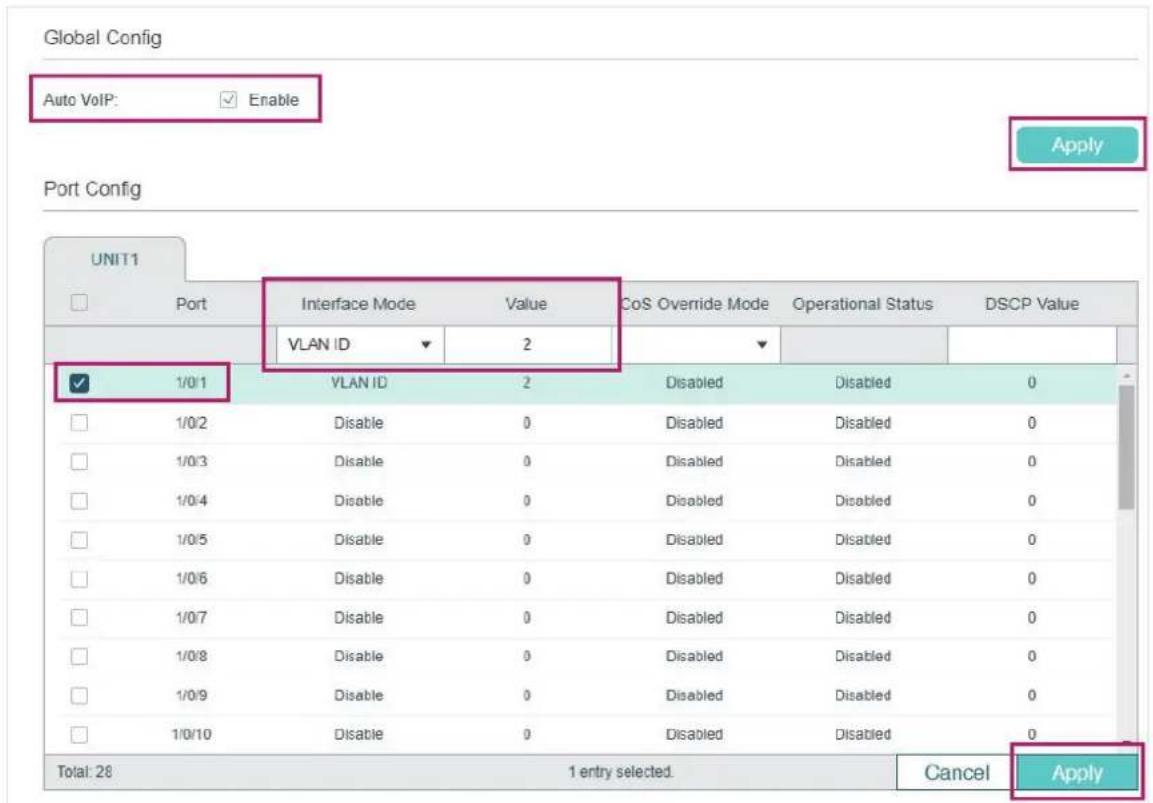
Task: Check the port 1/0/8 checkbox
Action: (79, 657)
